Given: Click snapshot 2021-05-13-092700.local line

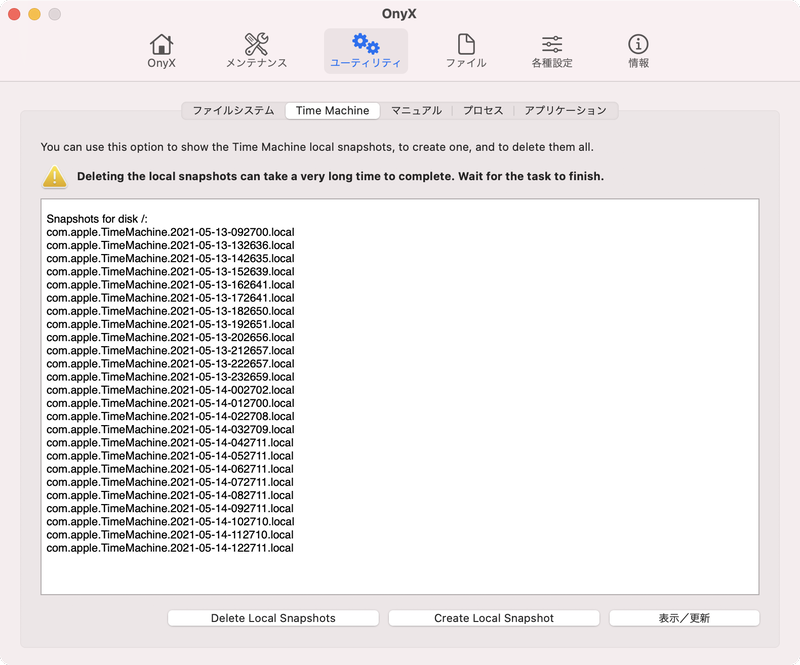Looking at the screenshot, I should [x=170, y=232].
